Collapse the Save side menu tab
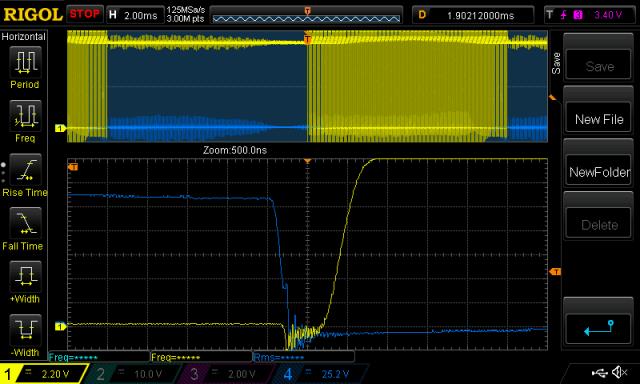Image resolution: width=640 pixels, height=384 pixels. pos(556,63)
